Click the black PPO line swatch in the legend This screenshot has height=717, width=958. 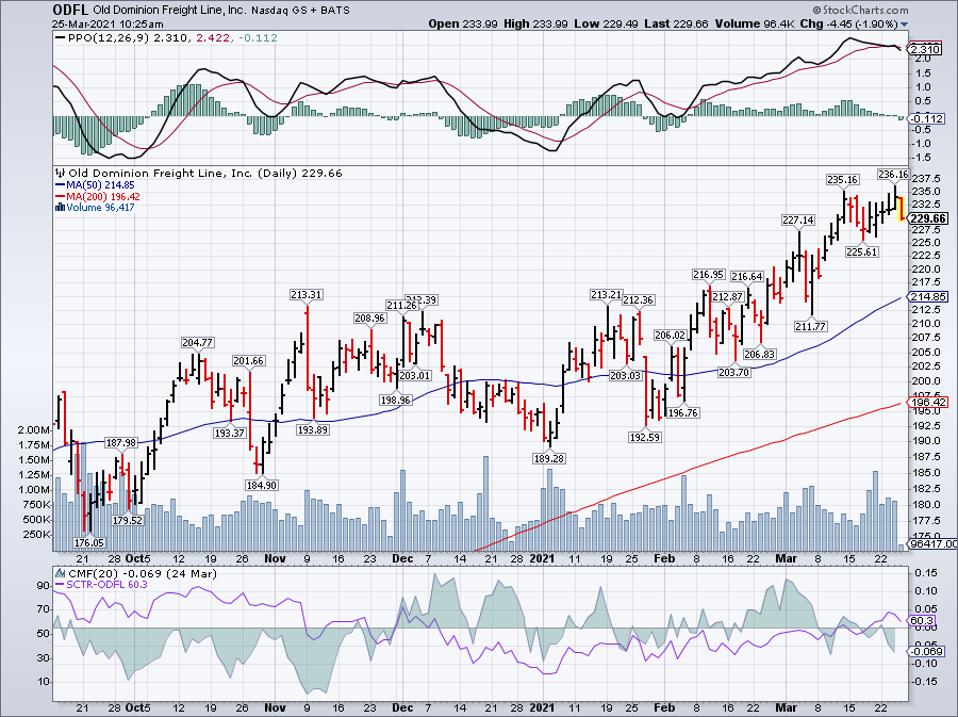tap(60, 38)
